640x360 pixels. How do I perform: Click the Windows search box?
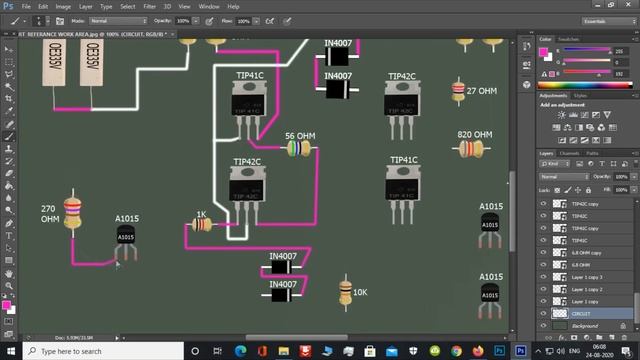[103, 351]
